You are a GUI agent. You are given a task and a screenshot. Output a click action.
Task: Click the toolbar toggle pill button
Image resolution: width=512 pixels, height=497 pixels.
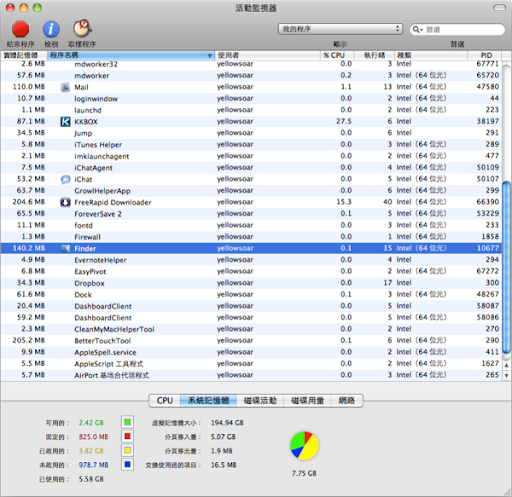pos(499,8)
